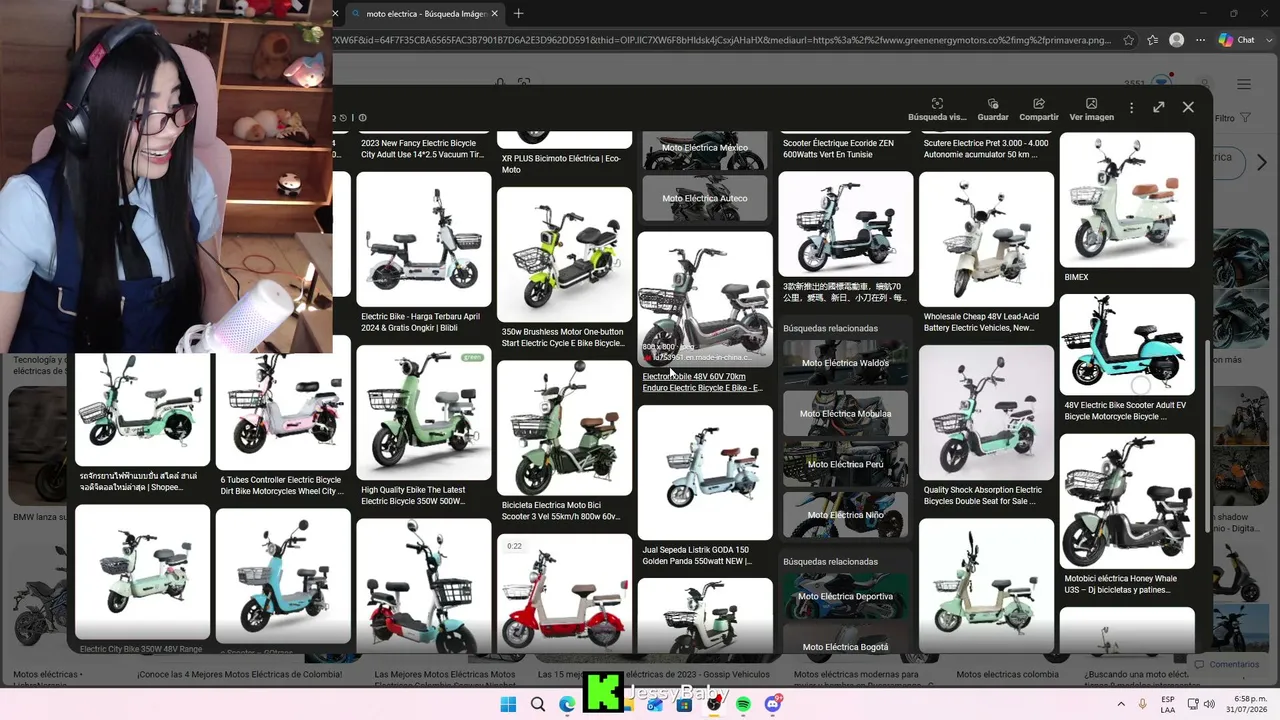Open Copilot Chat in browser toolbar

[x=1237, y=40]
